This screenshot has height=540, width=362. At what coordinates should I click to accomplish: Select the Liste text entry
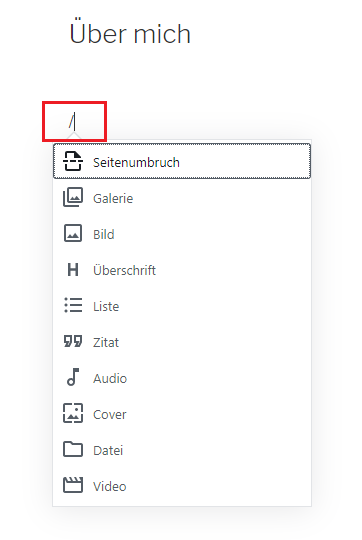point(106,307)
